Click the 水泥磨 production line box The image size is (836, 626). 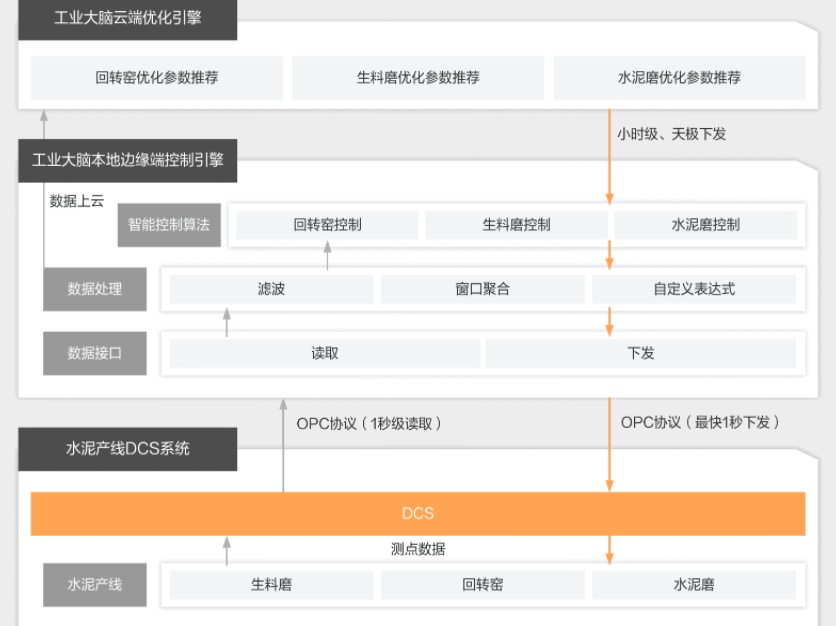(694, 585)
